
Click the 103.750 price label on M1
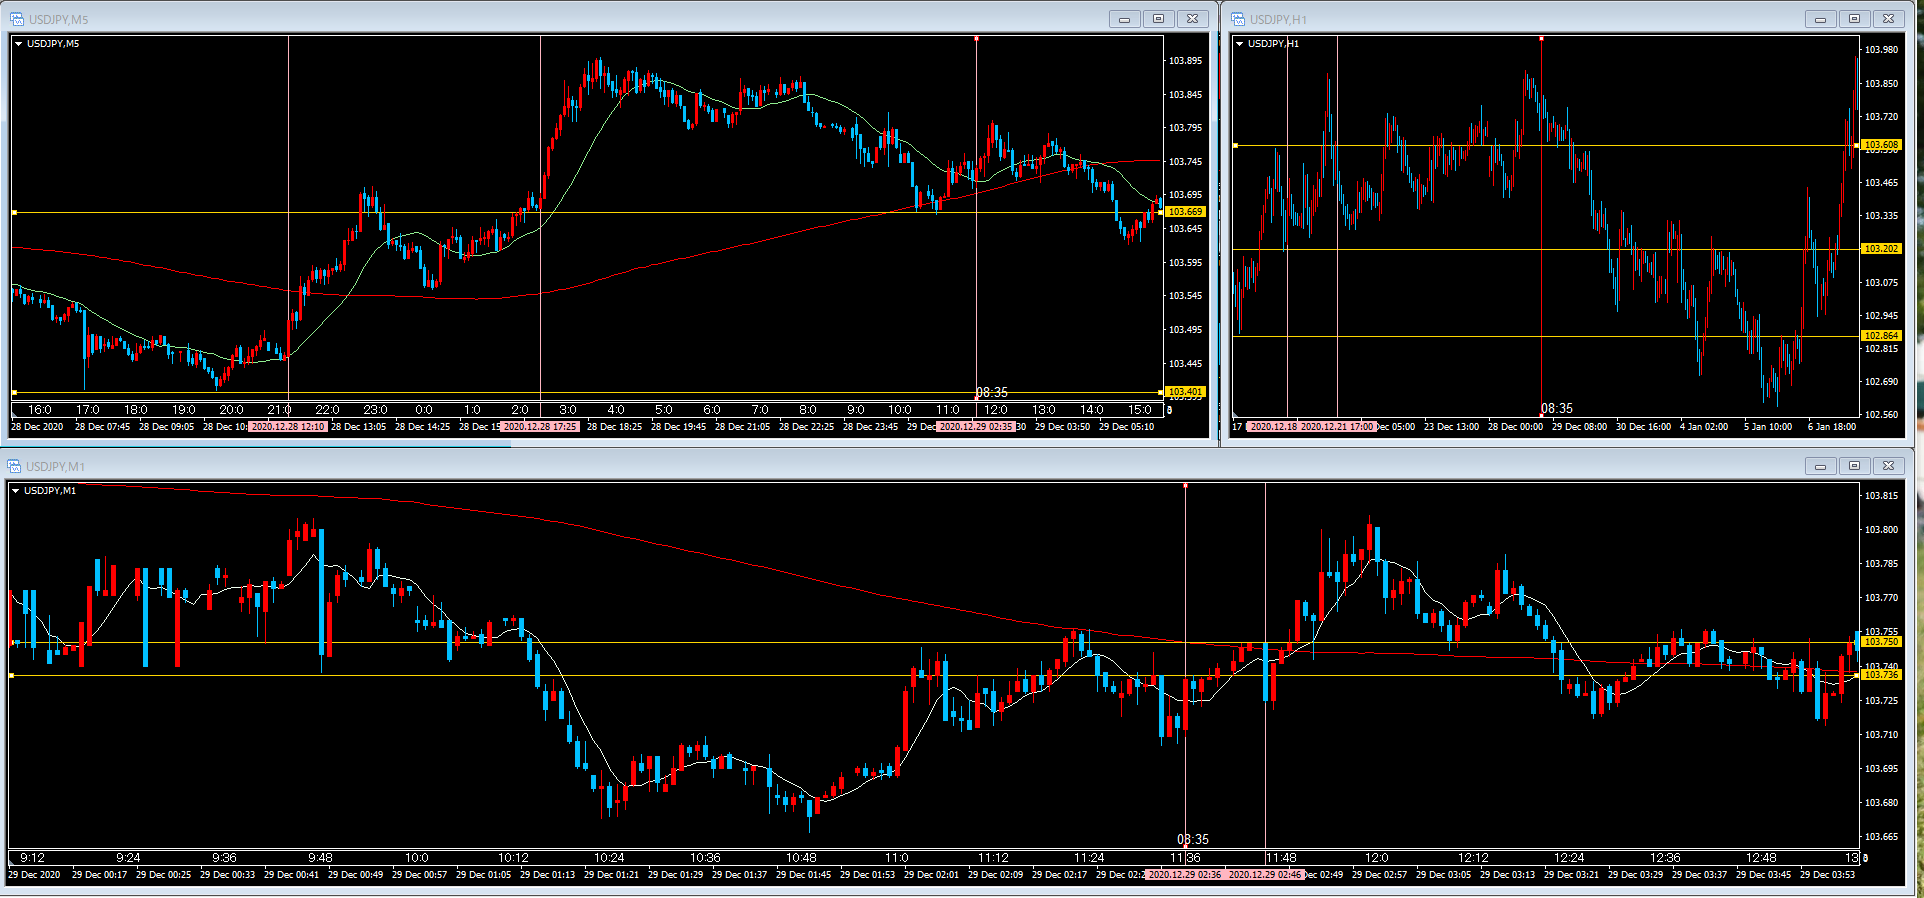(1881, 642)
